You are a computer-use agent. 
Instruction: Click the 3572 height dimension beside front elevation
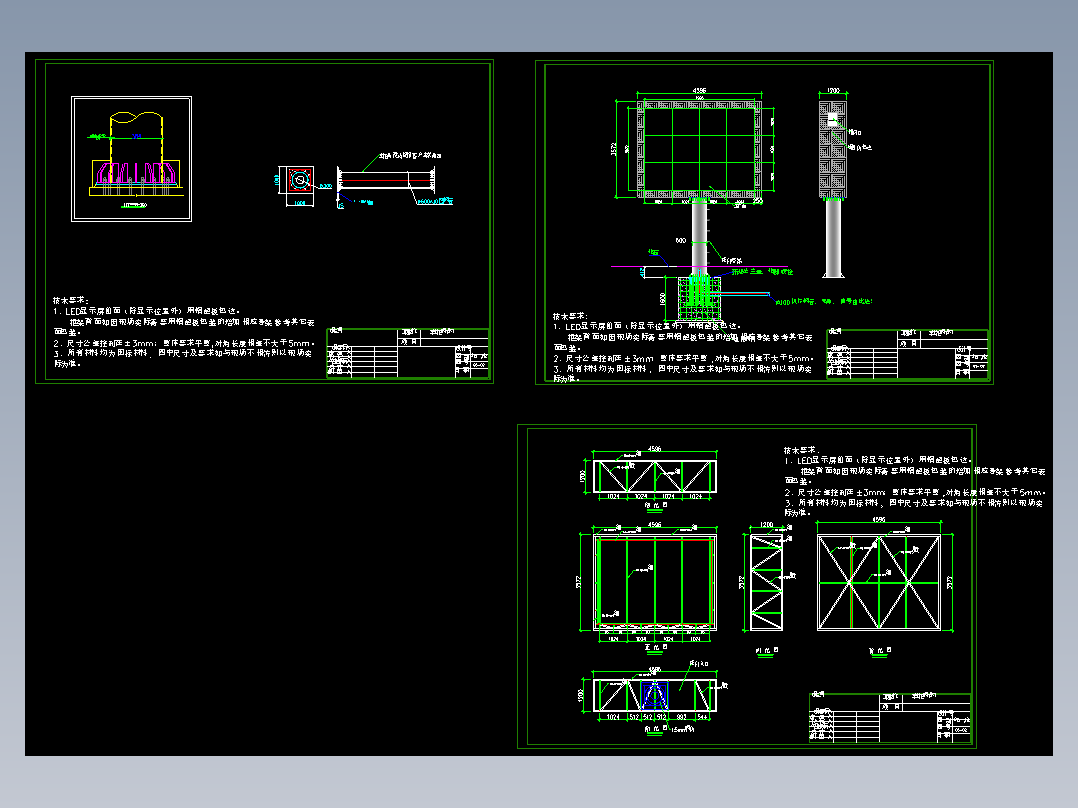pyautogui.click(x=613, y=149)
